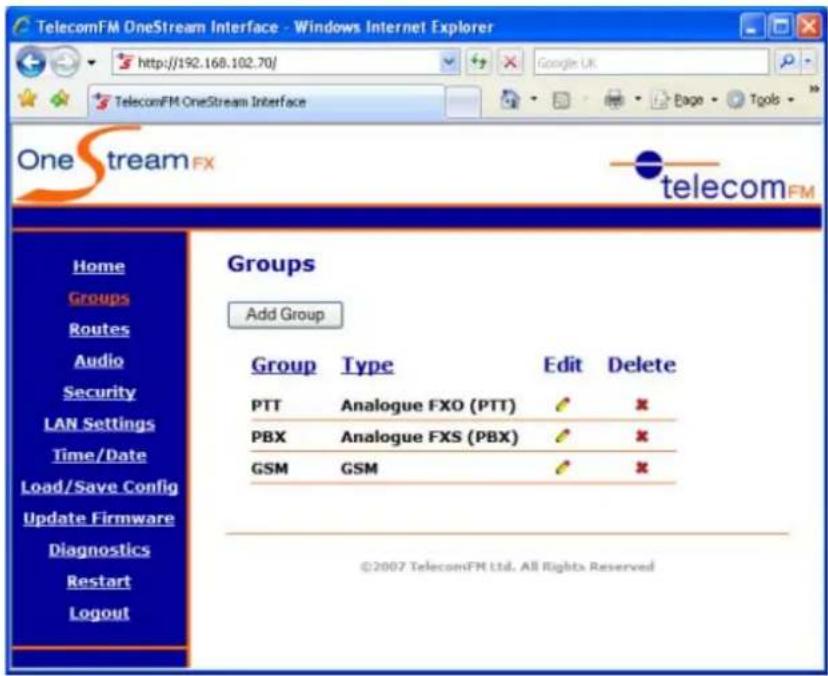This screenshot has width=828, height=676.
Task: Click the GSM type text
Action: pyautogui.click(x=359, y=468)
